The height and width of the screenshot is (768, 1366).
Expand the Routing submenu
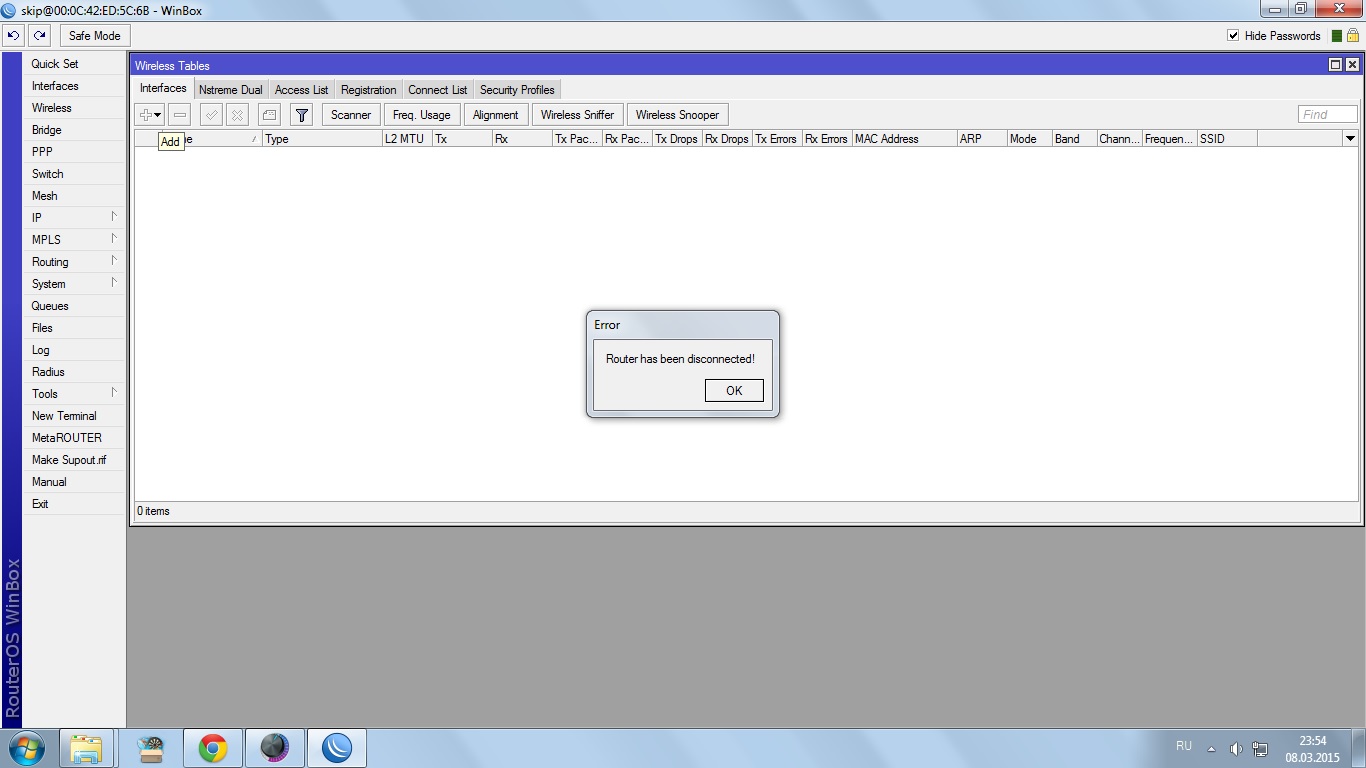click(x=74, y=262)
